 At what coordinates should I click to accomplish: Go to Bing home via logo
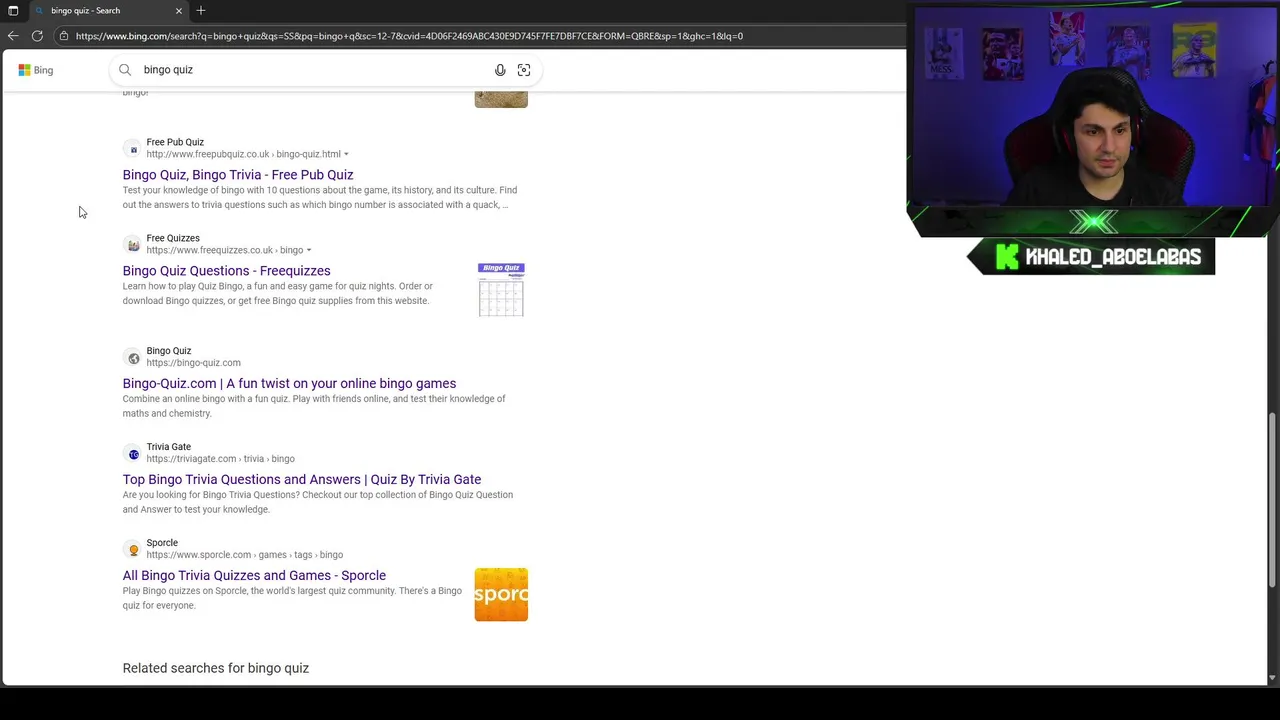point(36,70)
